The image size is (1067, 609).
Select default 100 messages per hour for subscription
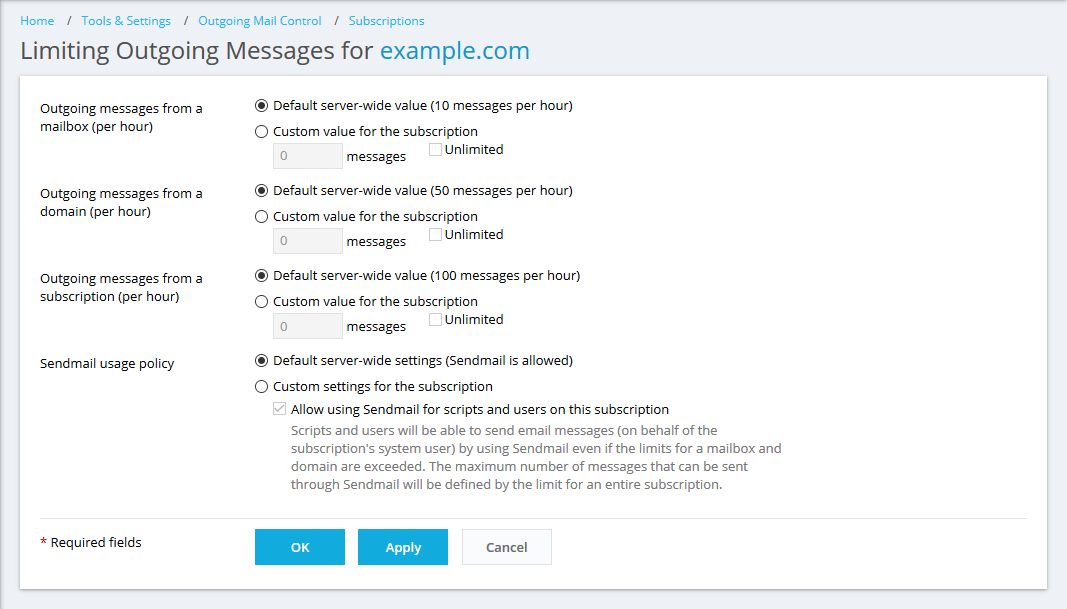(x=262, y=275)
